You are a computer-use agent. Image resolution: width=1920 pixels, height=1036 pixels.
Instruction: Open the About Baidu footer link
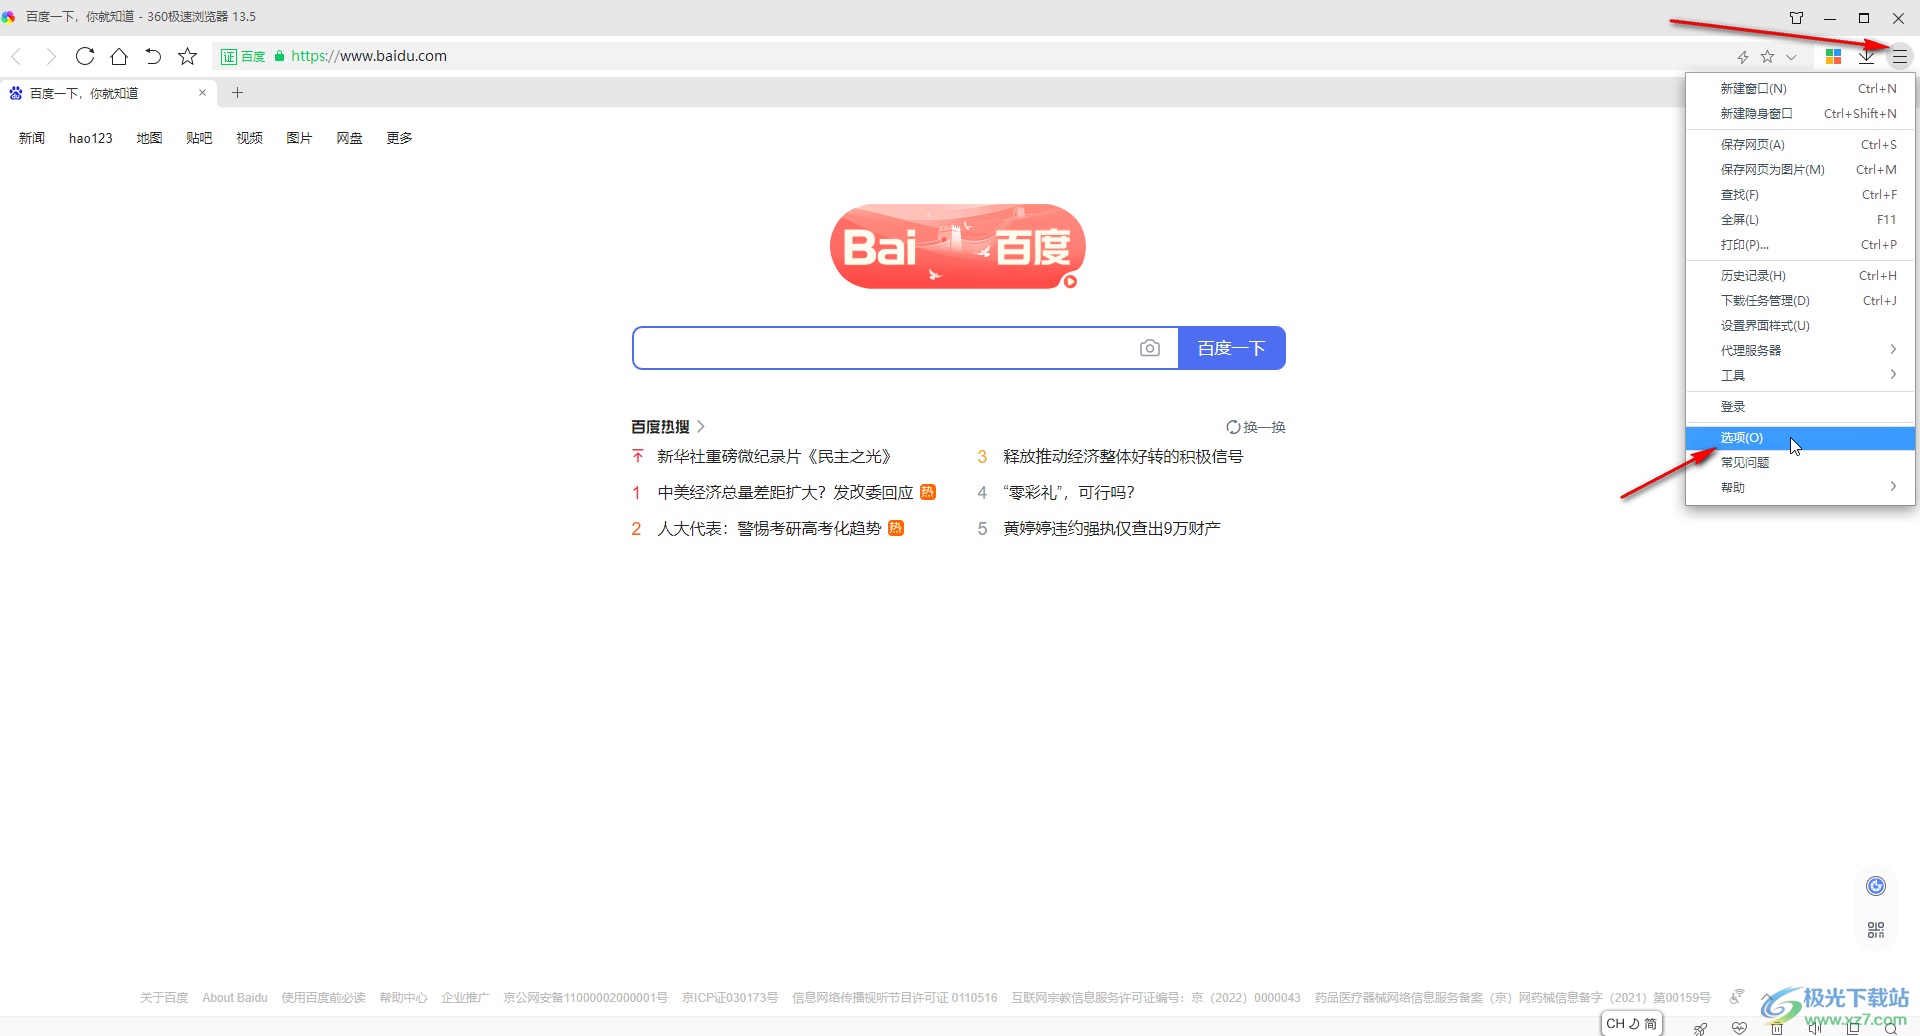235,997
